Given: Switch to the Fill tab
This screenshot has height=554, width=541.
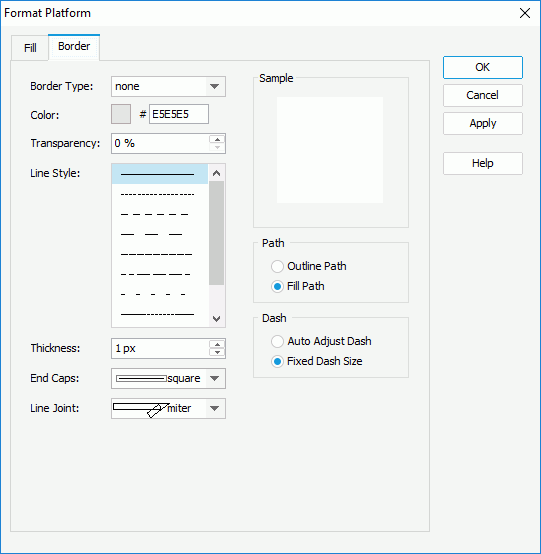Looking at the screenshot, I should [30, 48].
